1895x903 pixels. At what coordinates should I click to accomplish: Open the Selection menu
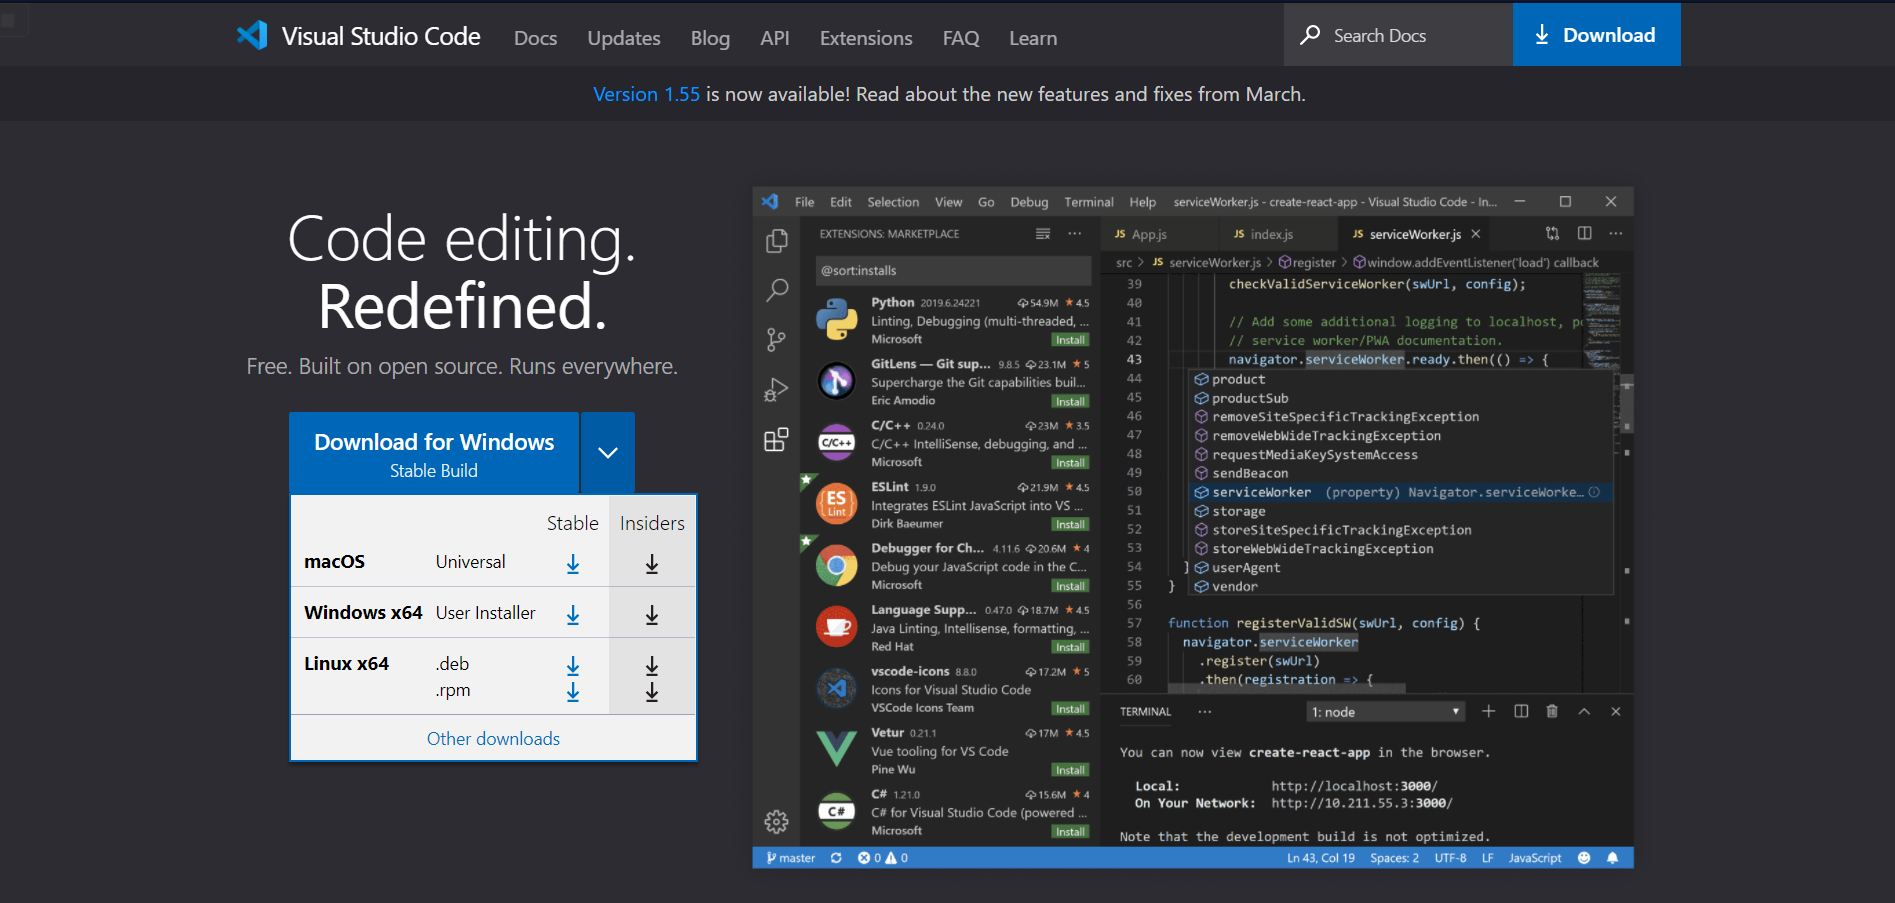point(893,202)
